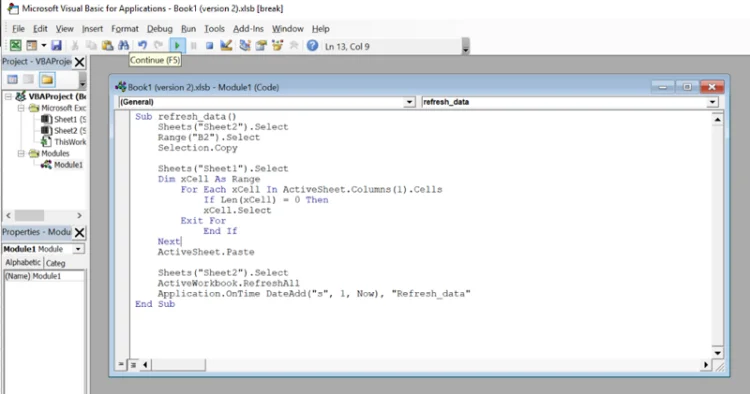This screenshot has width=750, height=394.
Task: Open the View menu
Action: [x=65, y=29]
